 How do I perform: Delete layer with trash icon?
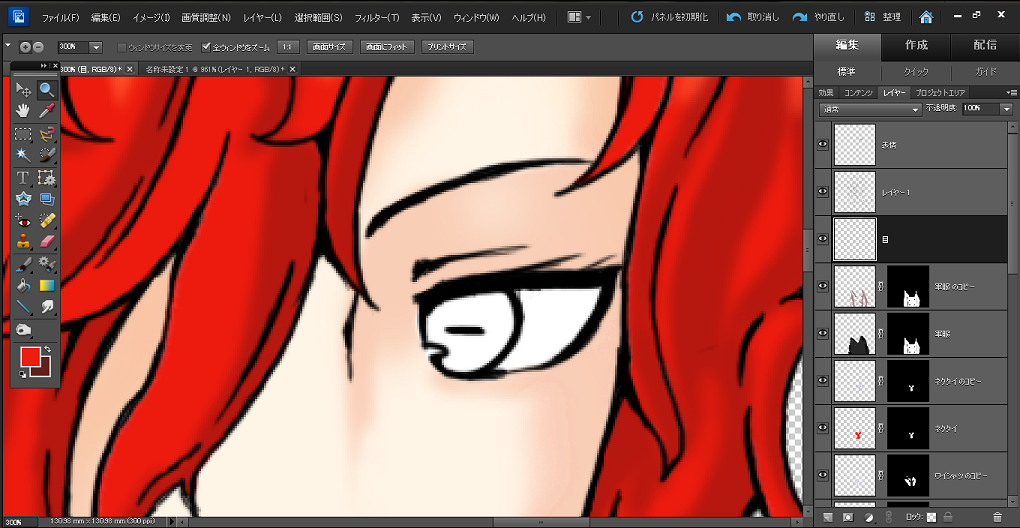997,518
